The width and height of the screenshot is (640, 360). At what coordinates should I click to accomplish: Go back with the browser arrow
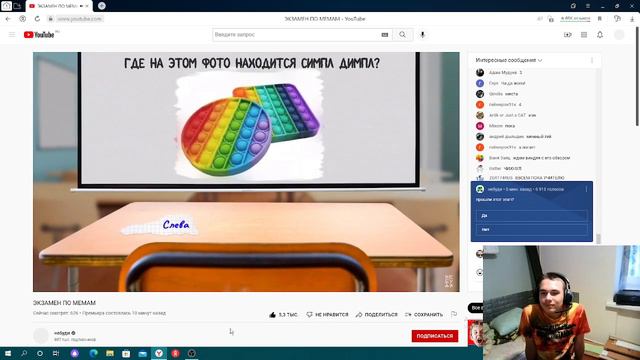(x=8, y=19)
